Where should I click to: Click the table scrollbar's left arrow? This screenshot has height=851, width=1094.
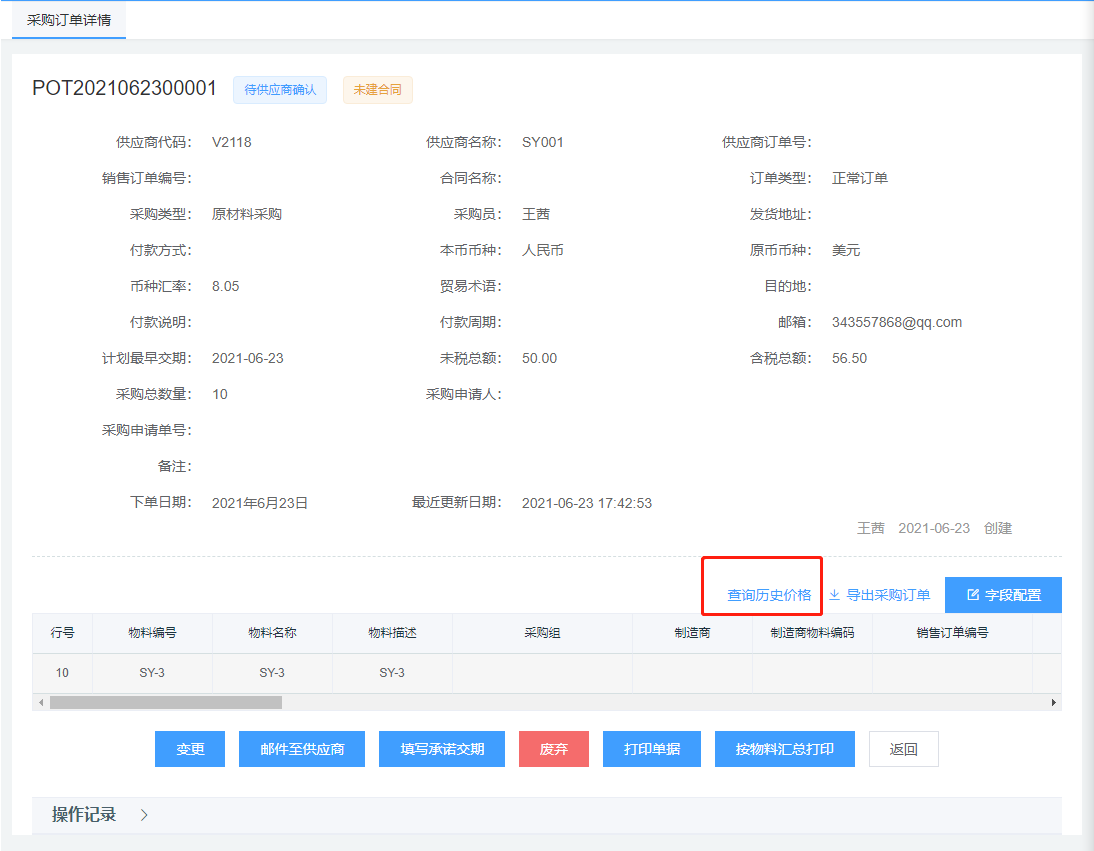(41, 703)
